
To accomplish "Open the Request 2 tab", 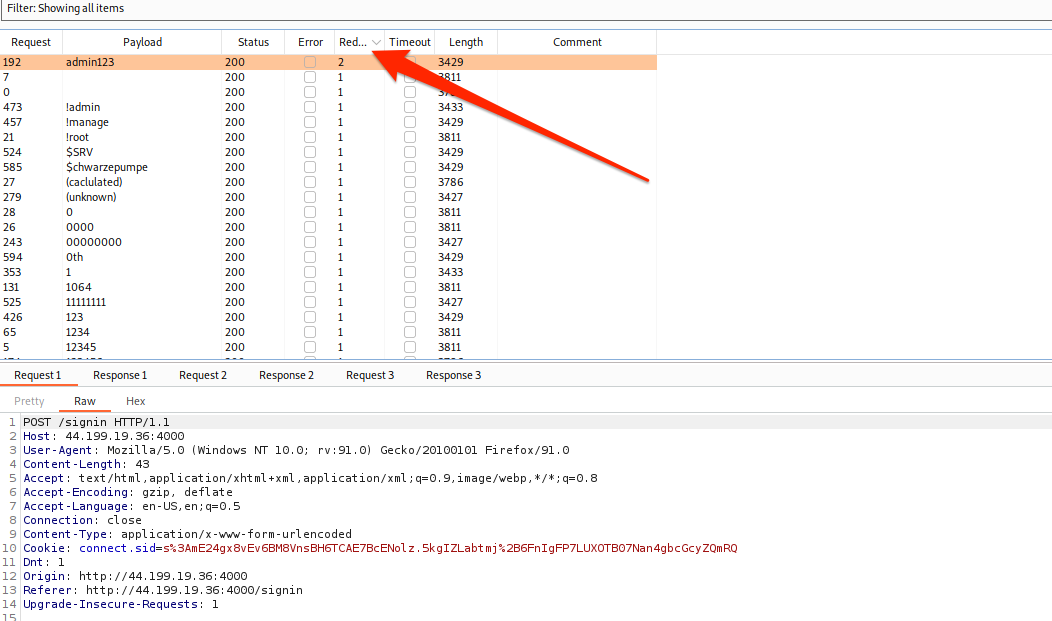I will coord(203,375).
